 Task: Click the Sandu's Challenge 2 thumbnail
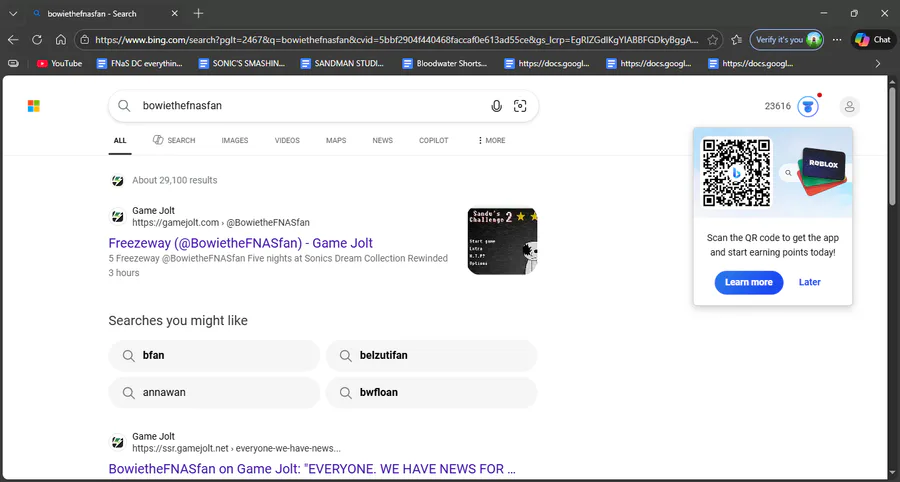(x=502, y=241)
